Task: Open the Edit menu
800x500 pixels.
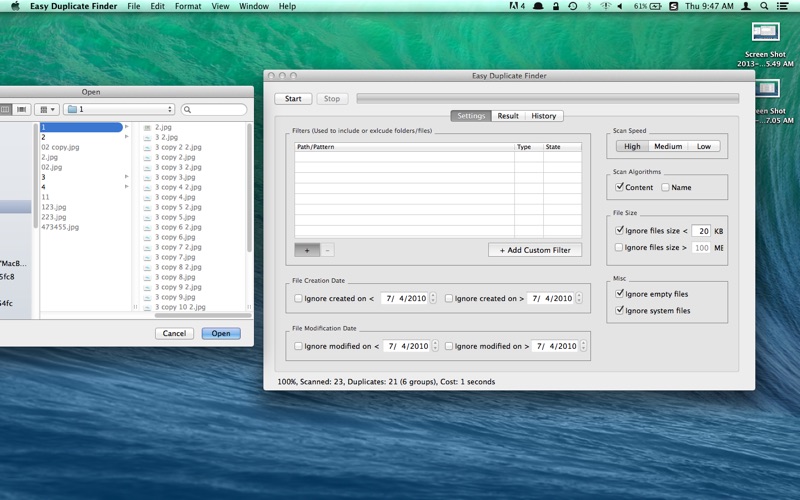Action: (158, 6)
